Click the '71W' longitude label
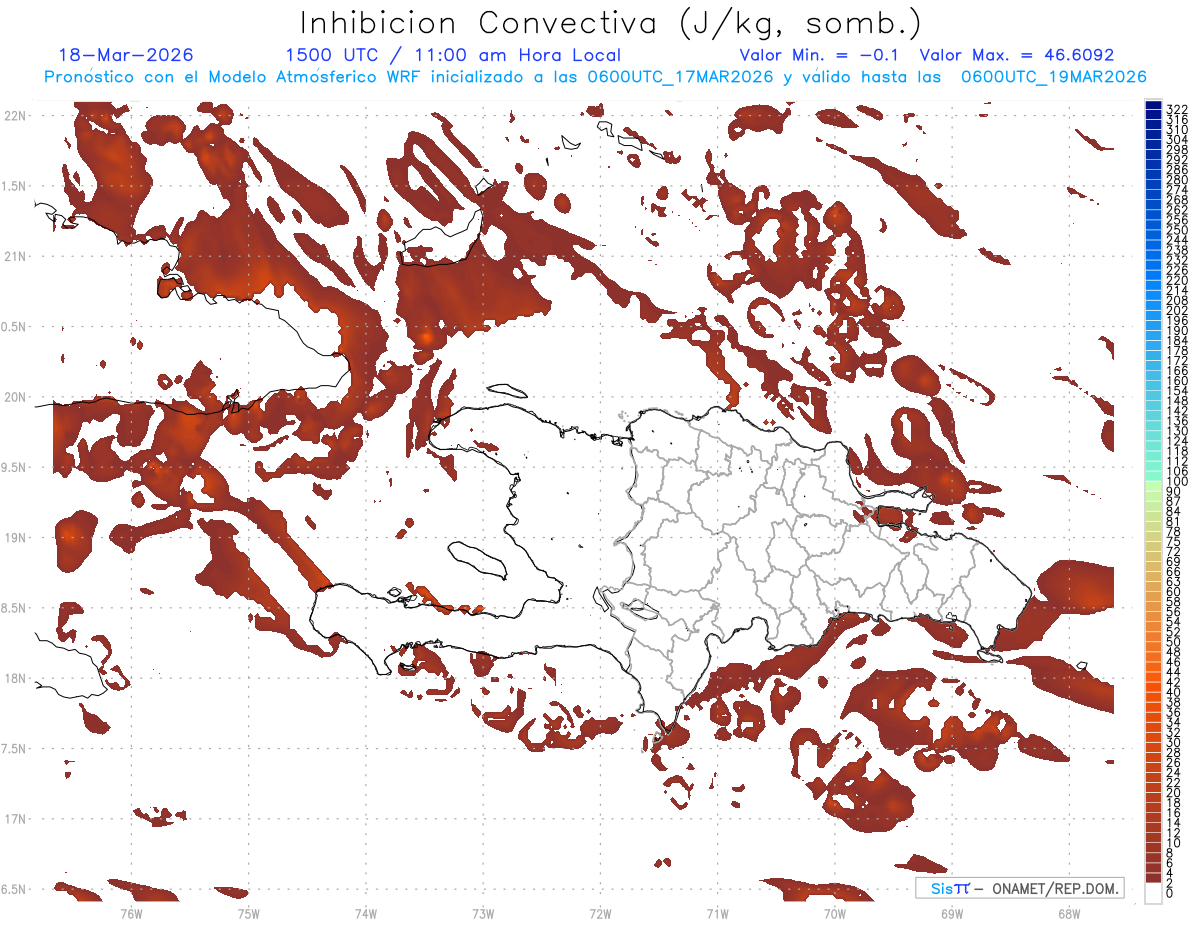Screen dimensions: 1200x927 717,913
